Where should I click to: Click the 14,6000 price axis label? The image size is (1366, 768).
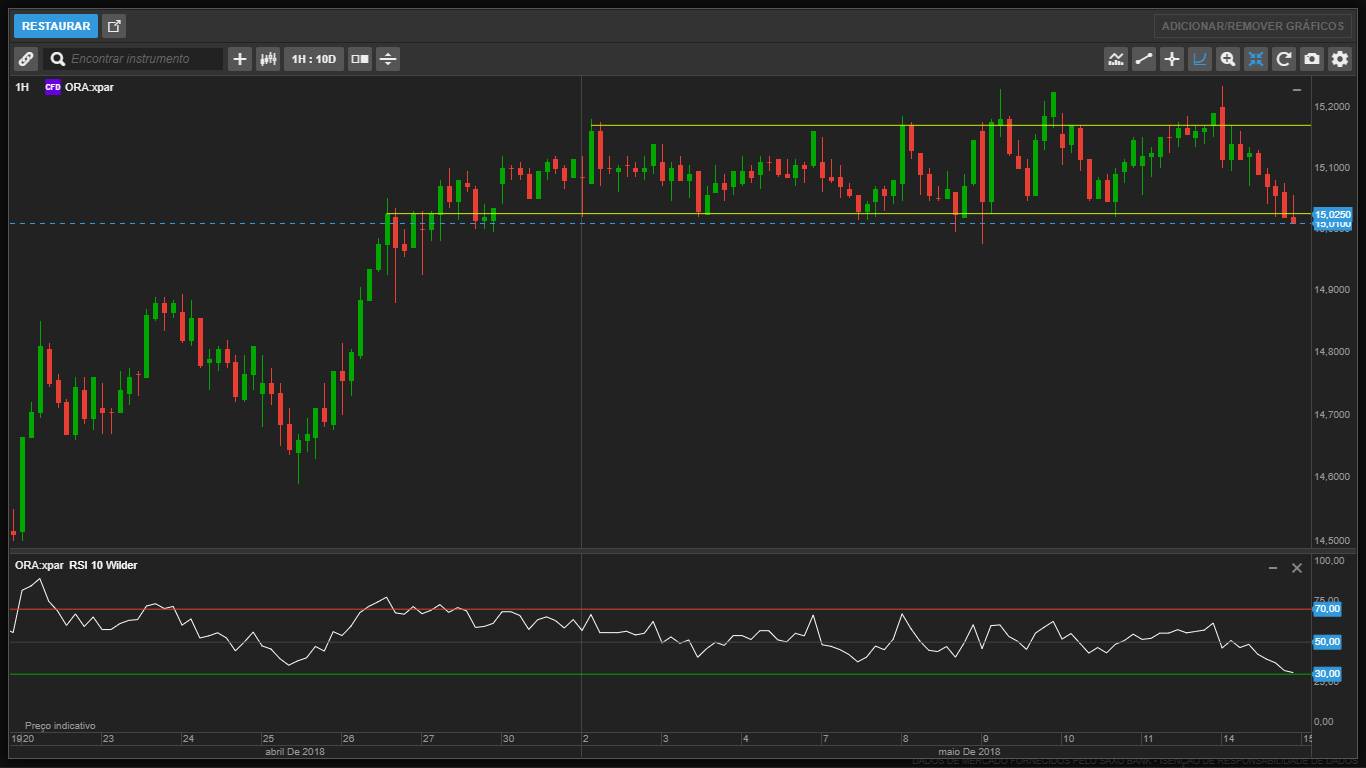pyautogui.click(x=1333, y=476)
